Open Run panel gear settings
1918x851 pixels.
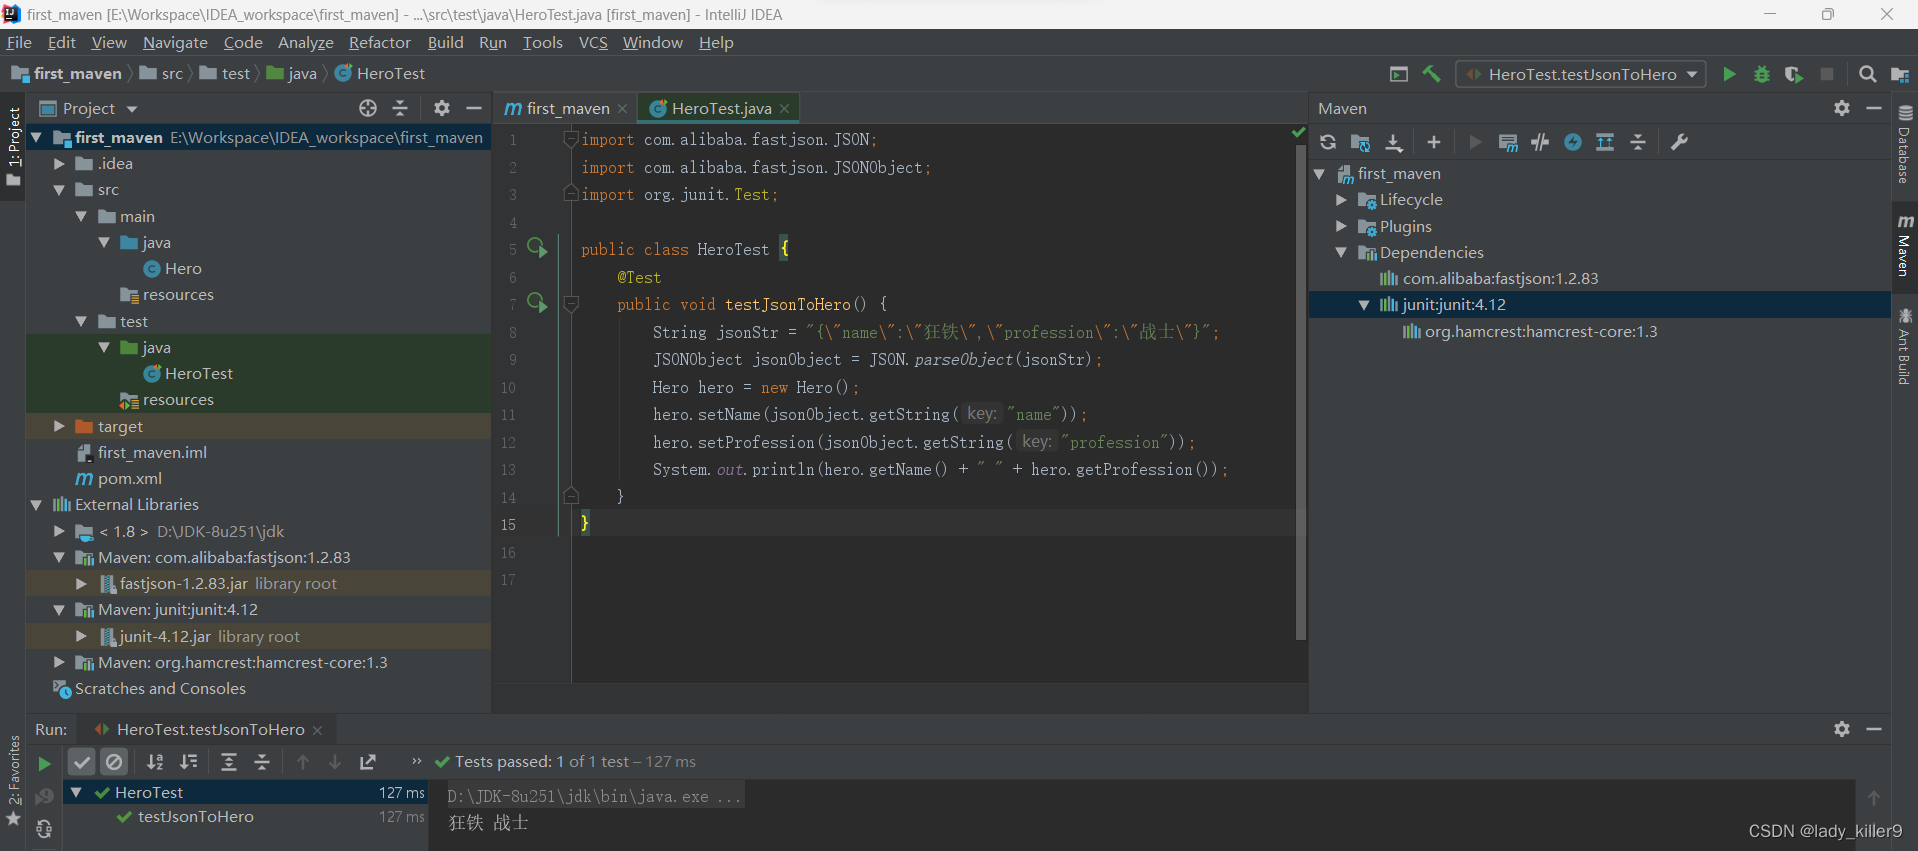[1842, 729]
